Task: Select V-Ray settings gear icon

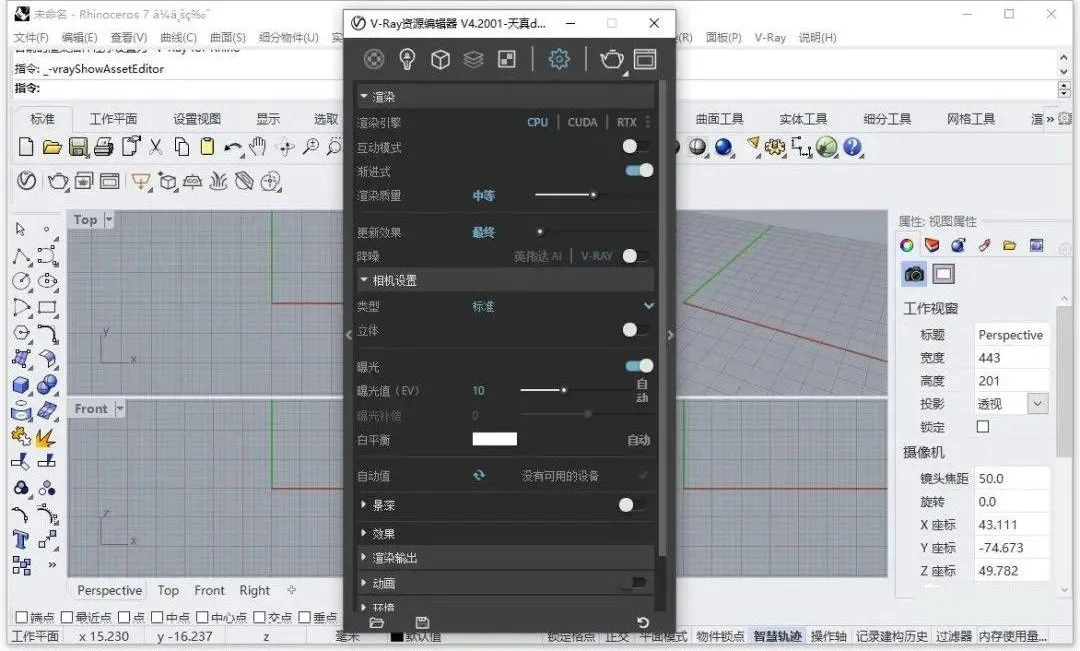Action: (559, 59)
